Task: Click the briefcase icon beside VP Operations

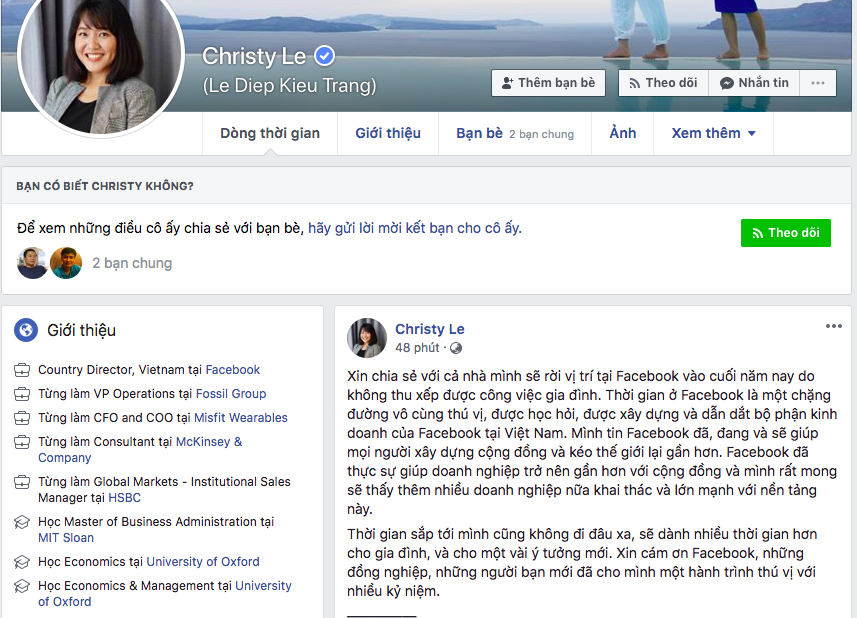Action: pos(22,395)
